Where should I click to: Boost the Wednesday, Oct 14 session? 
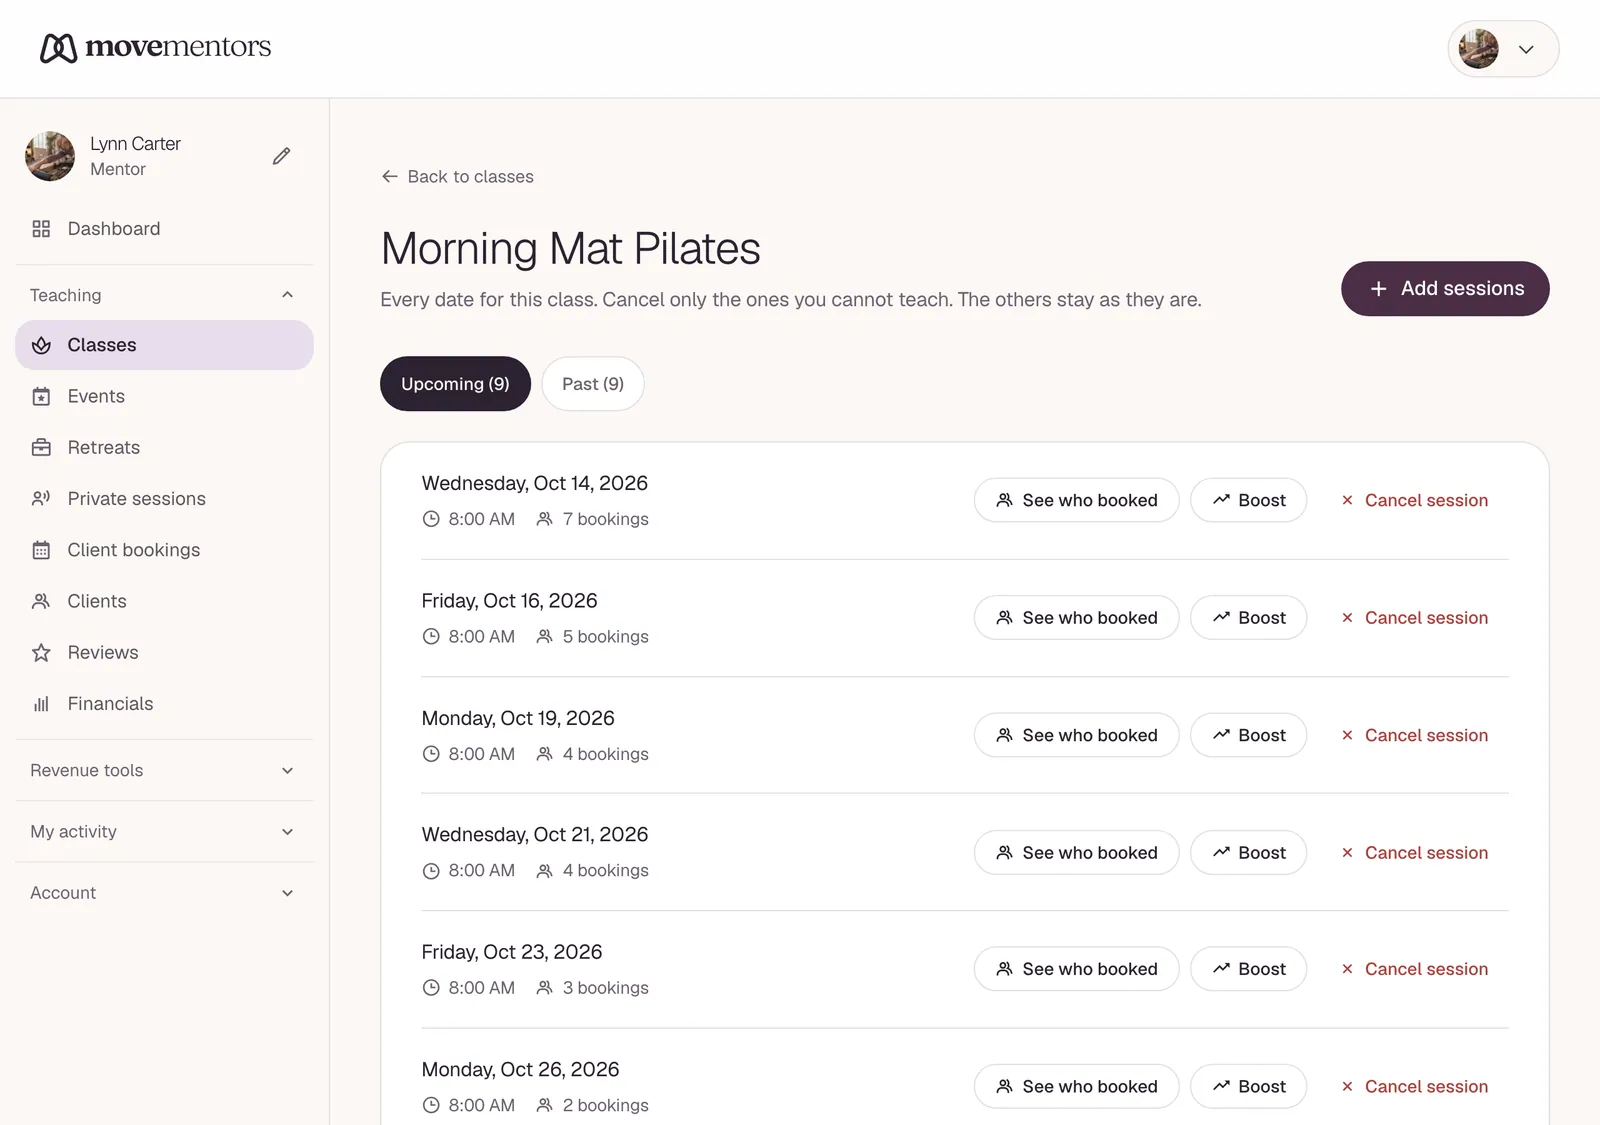click(x=1248, y=500)
